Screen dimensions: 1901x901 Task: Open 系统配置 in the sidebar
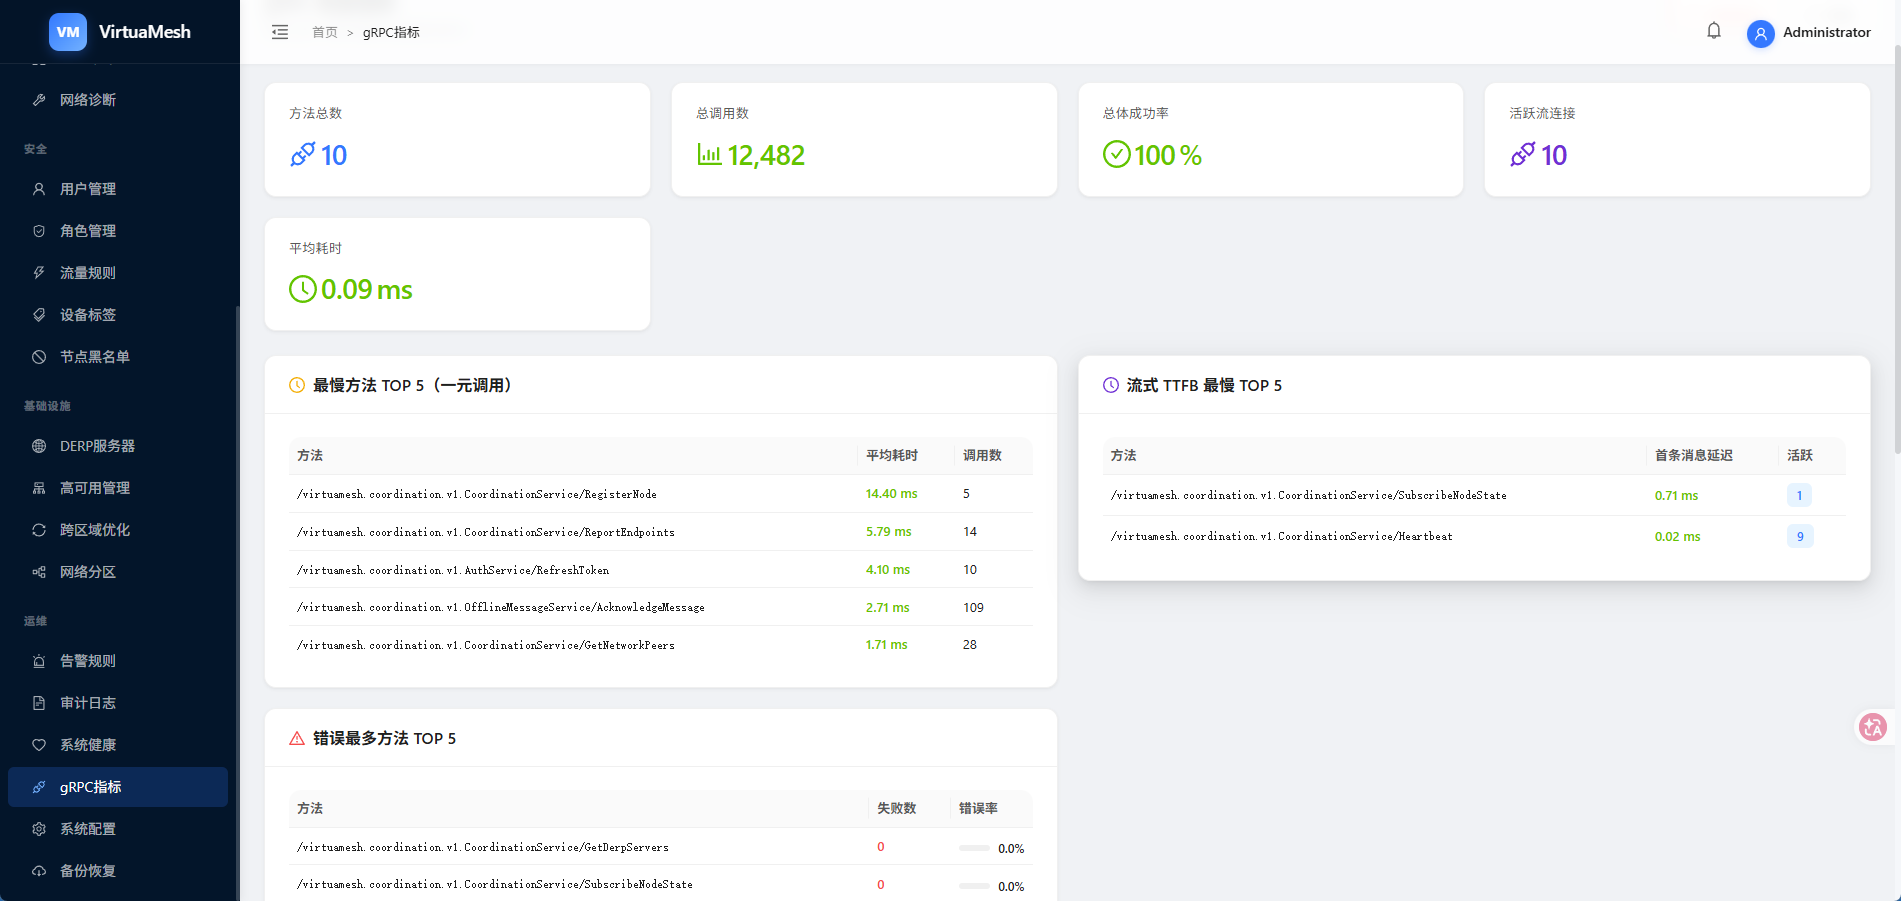[118, 829]
